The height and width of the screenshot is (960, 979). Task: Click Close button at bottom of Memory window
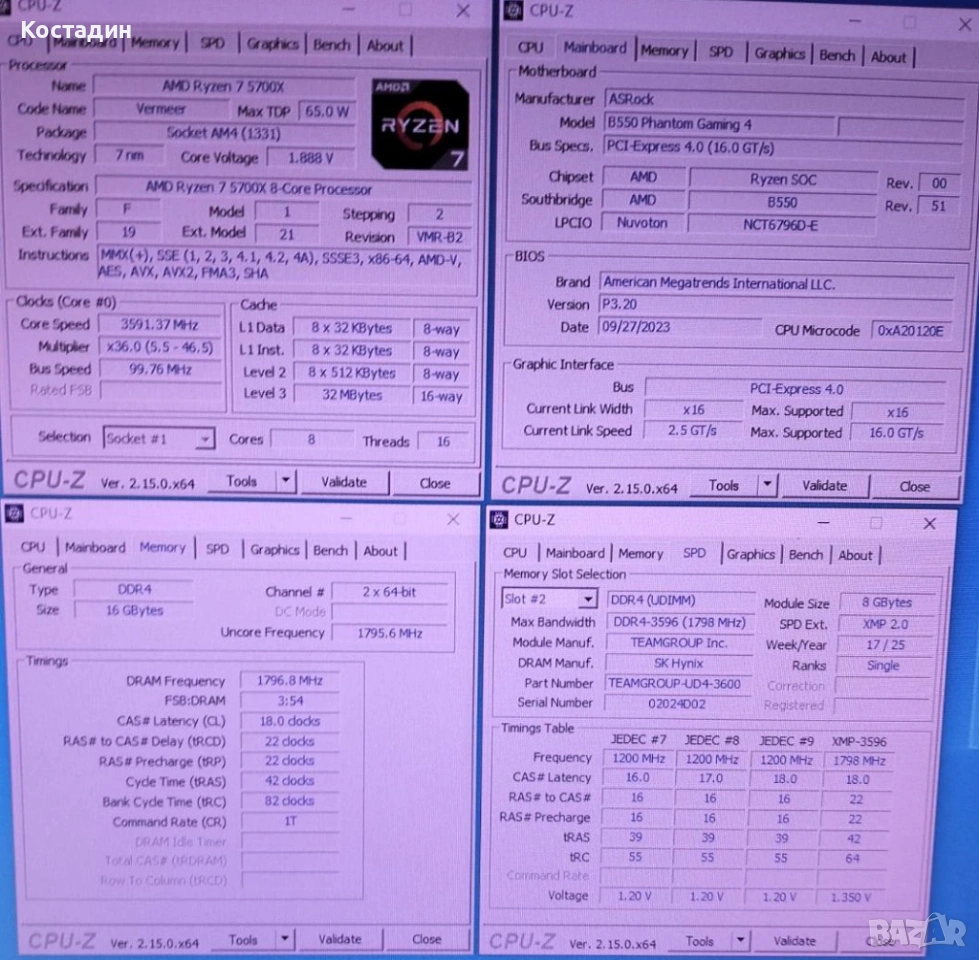click(x=426, y=939)
